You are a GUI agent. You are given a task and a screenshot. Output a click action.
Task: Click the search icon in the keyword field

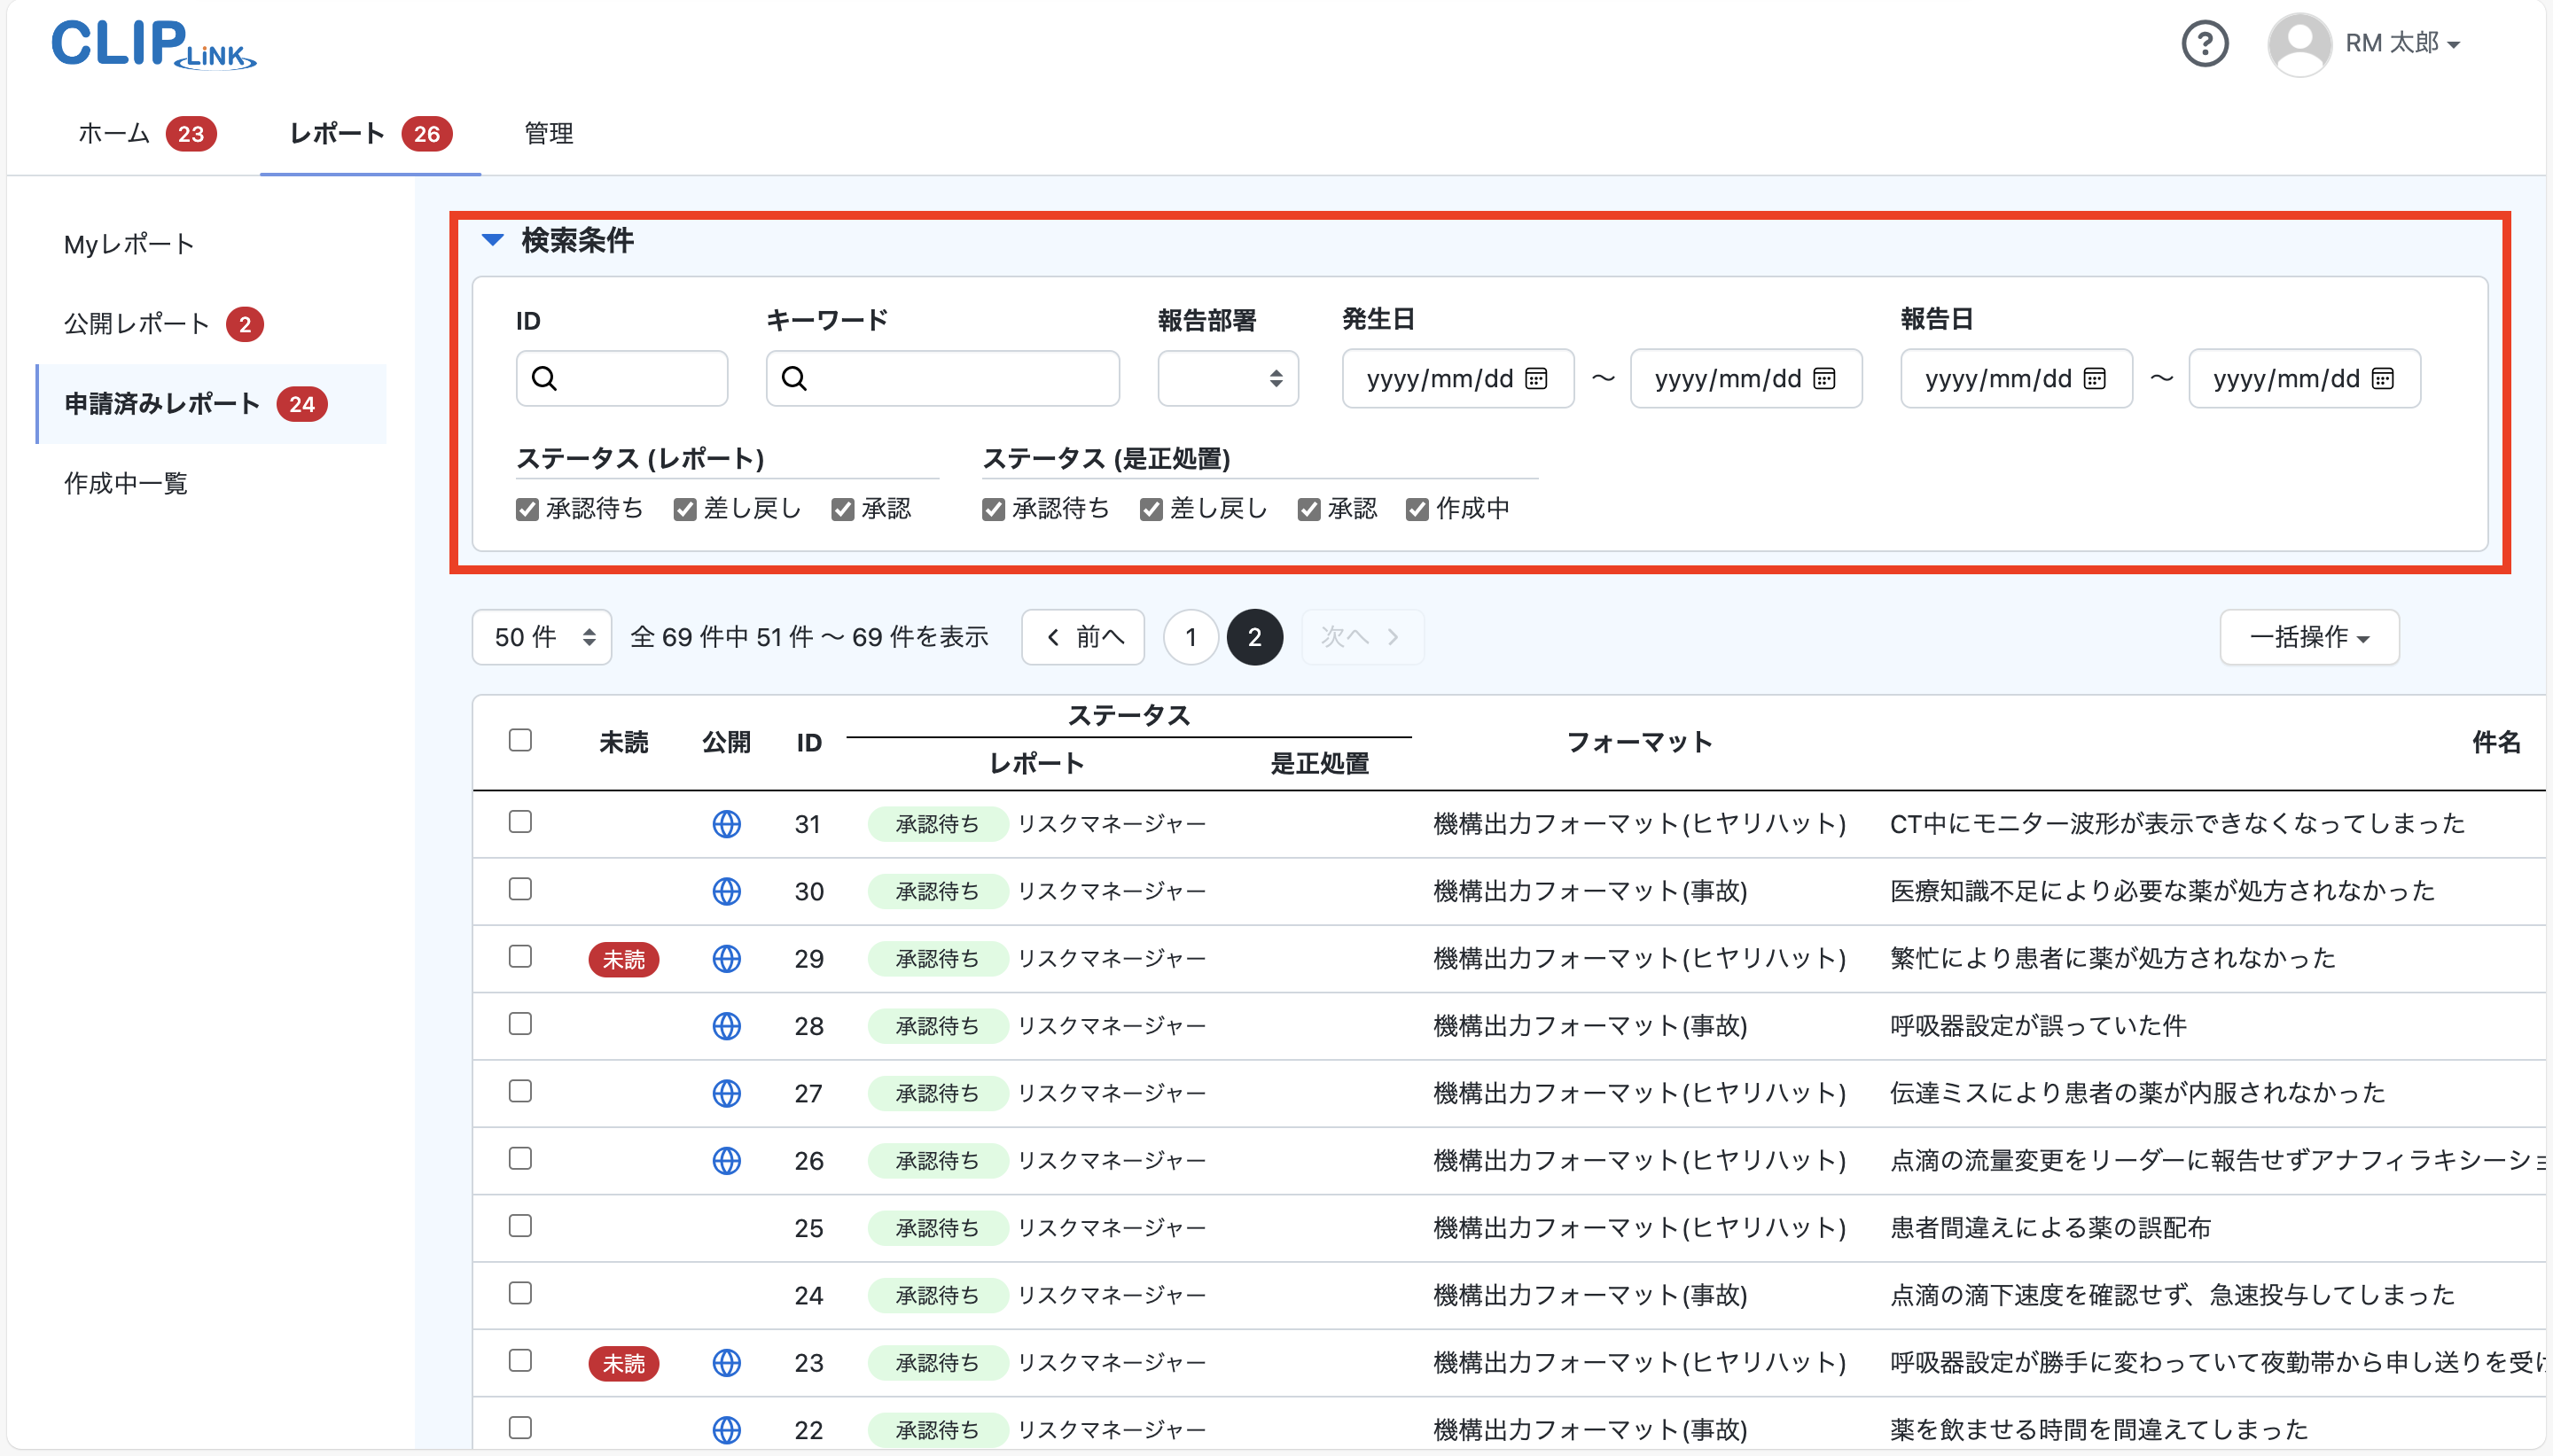click(795, 378)
